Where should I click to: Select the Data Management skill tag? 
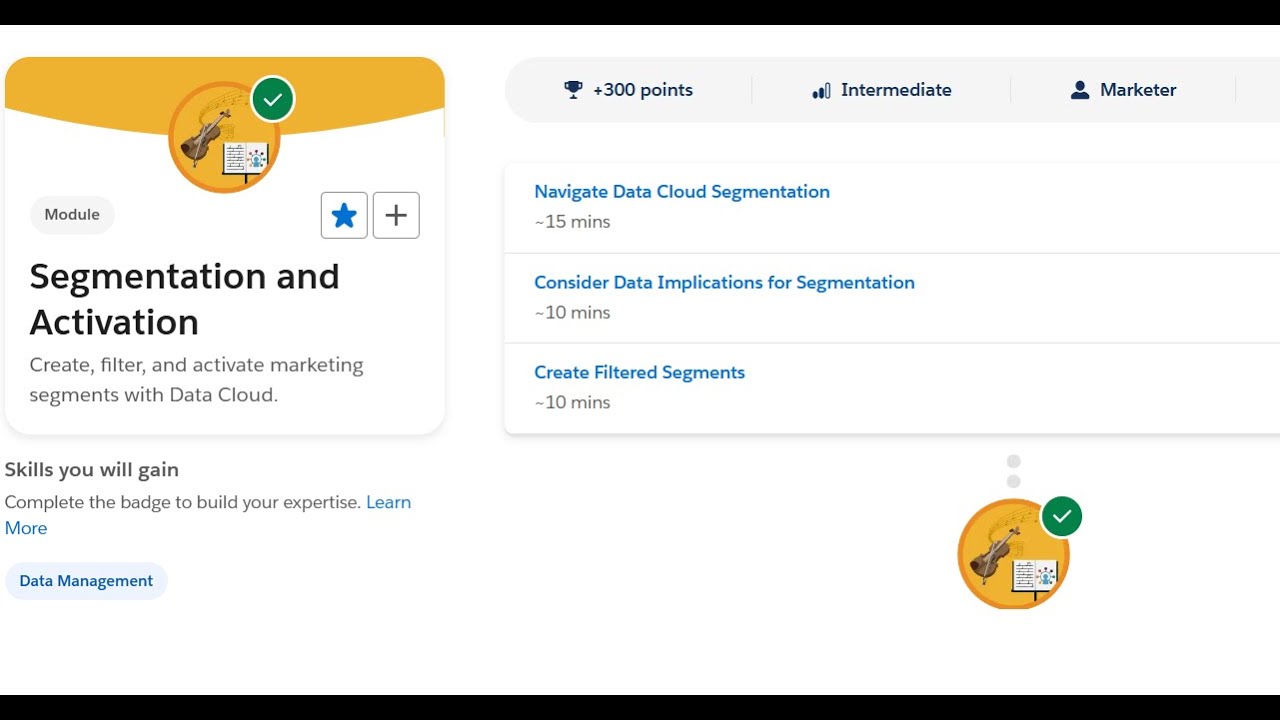[86, 581]
